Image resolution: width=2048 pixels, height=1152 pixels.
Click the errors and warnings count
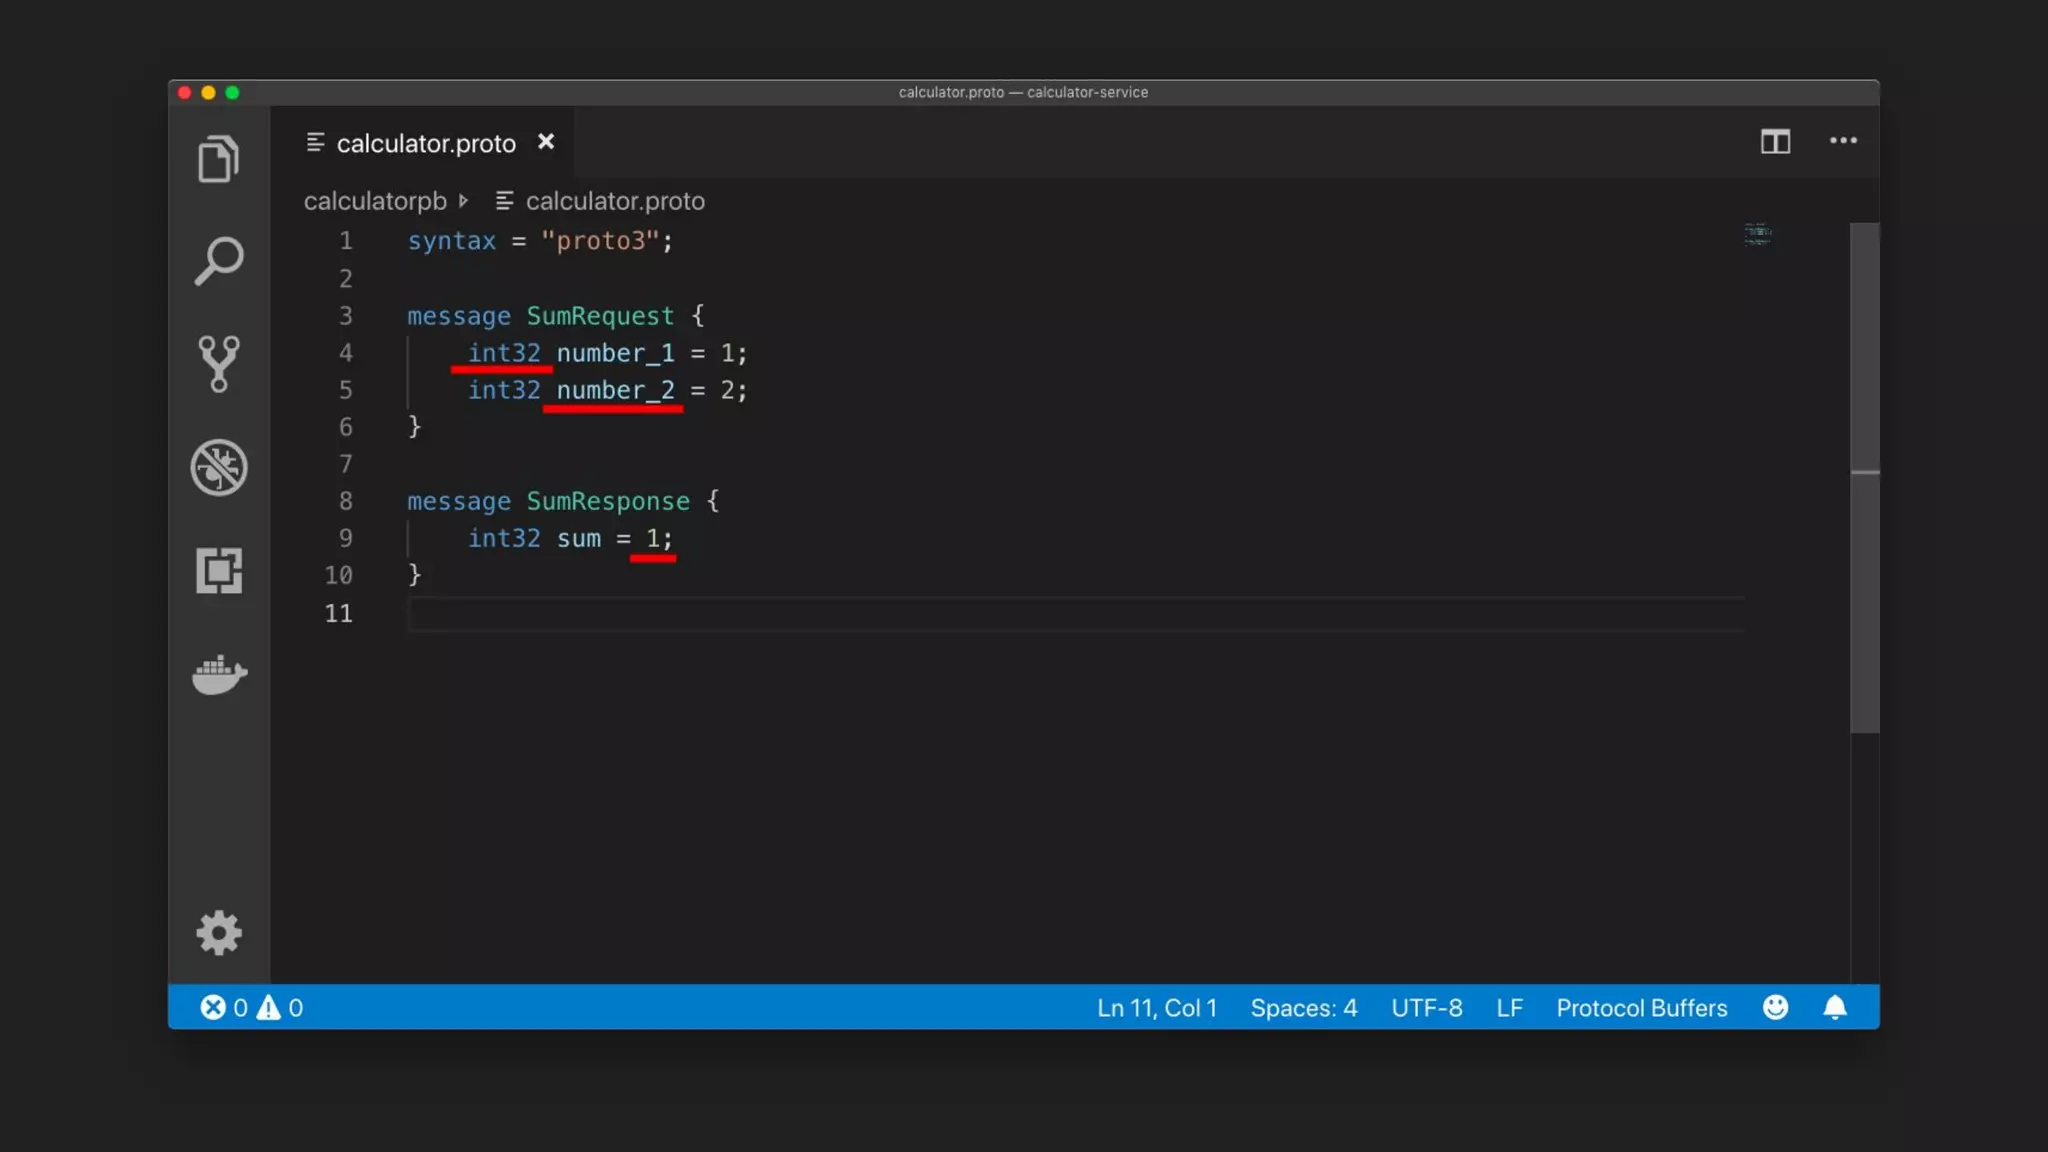pyautogui.click(x=251, y=1008)
